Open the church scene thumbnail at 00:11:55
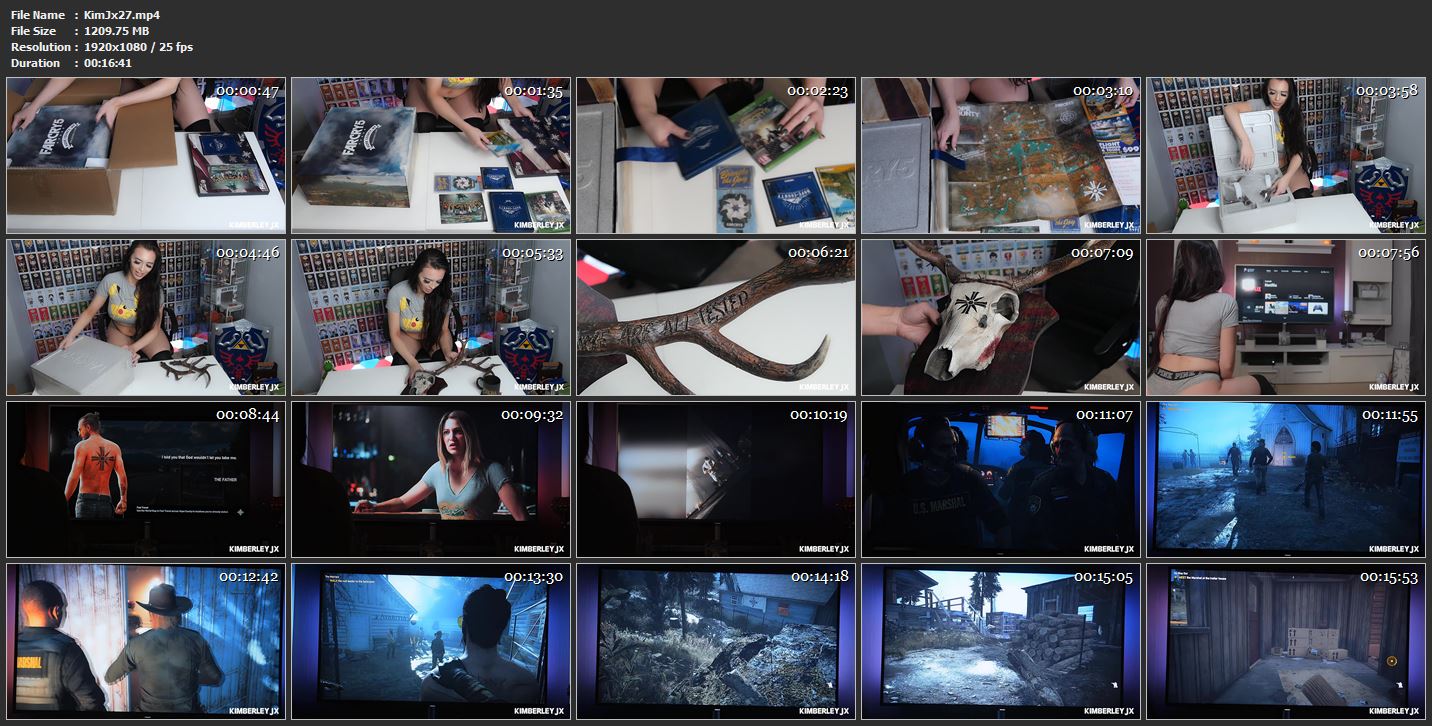1432x726 pixels. (x=1286, y=479)
